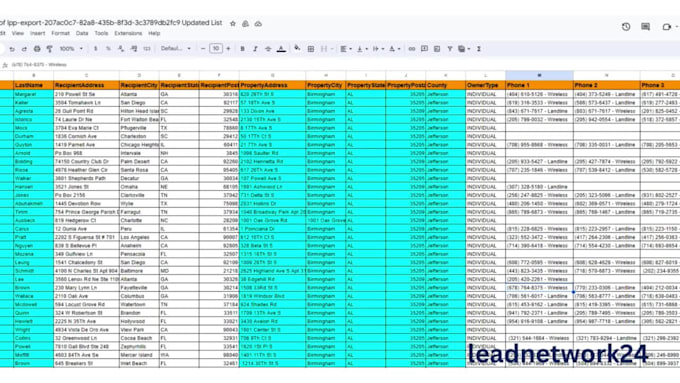Open the Format menu

point(60,33)
